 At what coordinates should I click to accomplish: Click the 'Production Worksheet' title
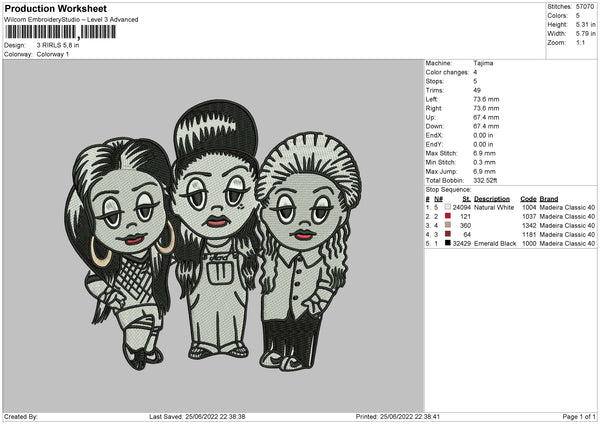55,9
